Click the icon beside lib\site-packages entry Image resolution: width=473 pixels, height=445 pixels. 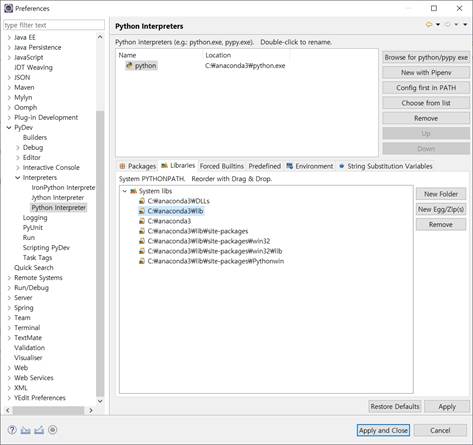[142, 231]
